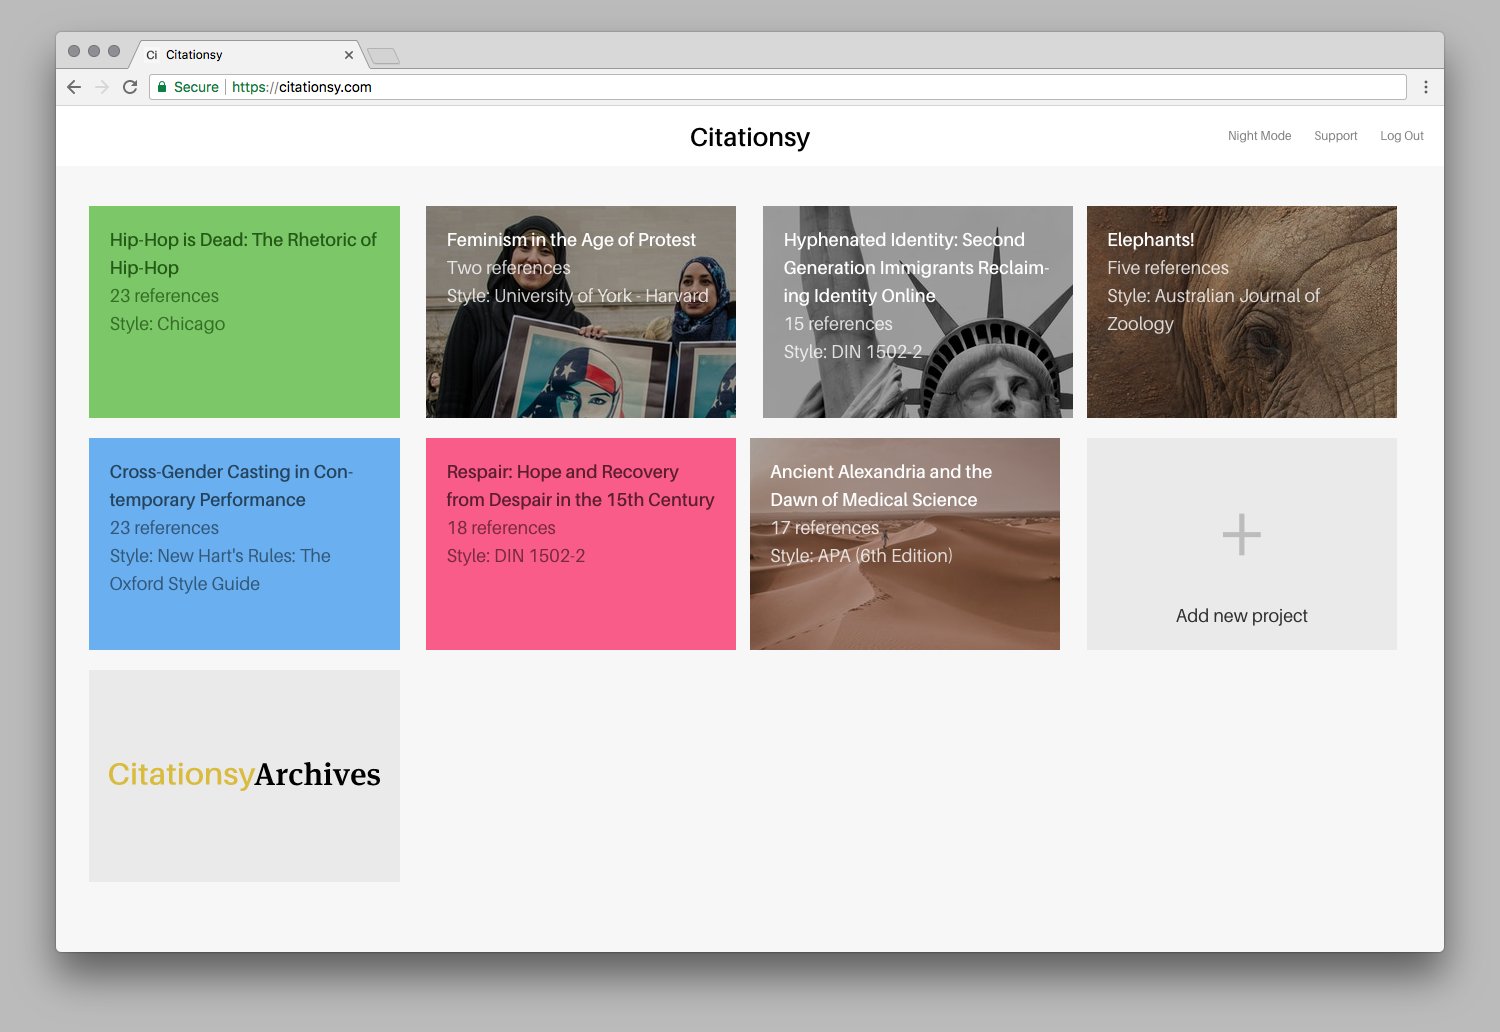Open Feminism in the Age of Protest project
This screenshot has width=1500, height=1032.
tap(580, 312)
